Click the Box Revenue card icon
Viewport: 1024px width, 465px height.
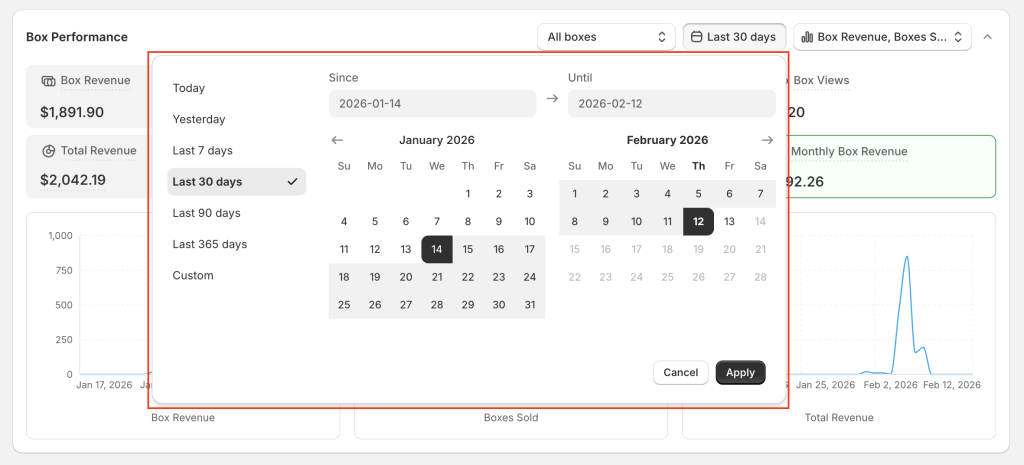coord(48,80)
